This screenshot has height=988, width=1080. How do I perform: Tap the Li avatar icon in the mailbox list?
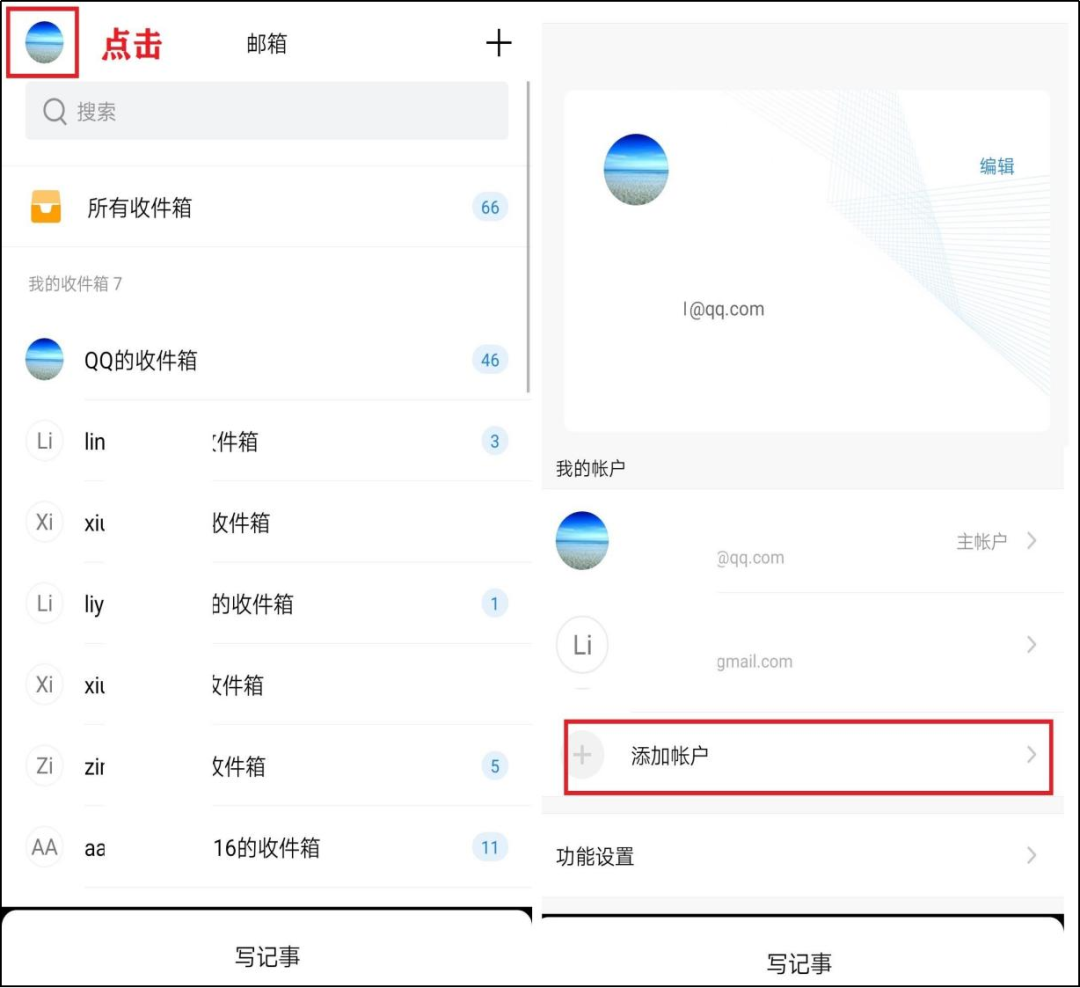(x=44, y=440)
